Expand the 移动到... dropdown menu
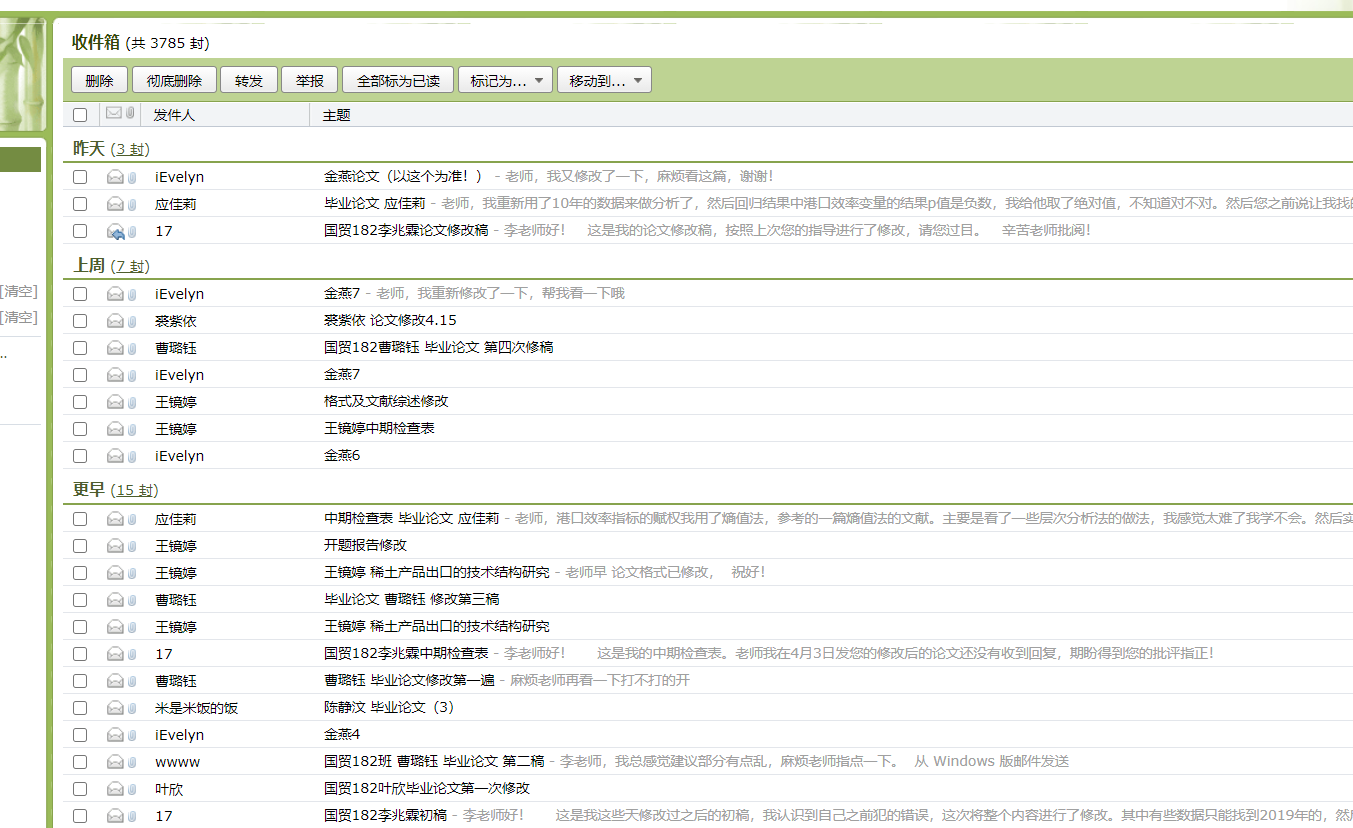Viewport: 1353px width, 828px height. [604, 81]
